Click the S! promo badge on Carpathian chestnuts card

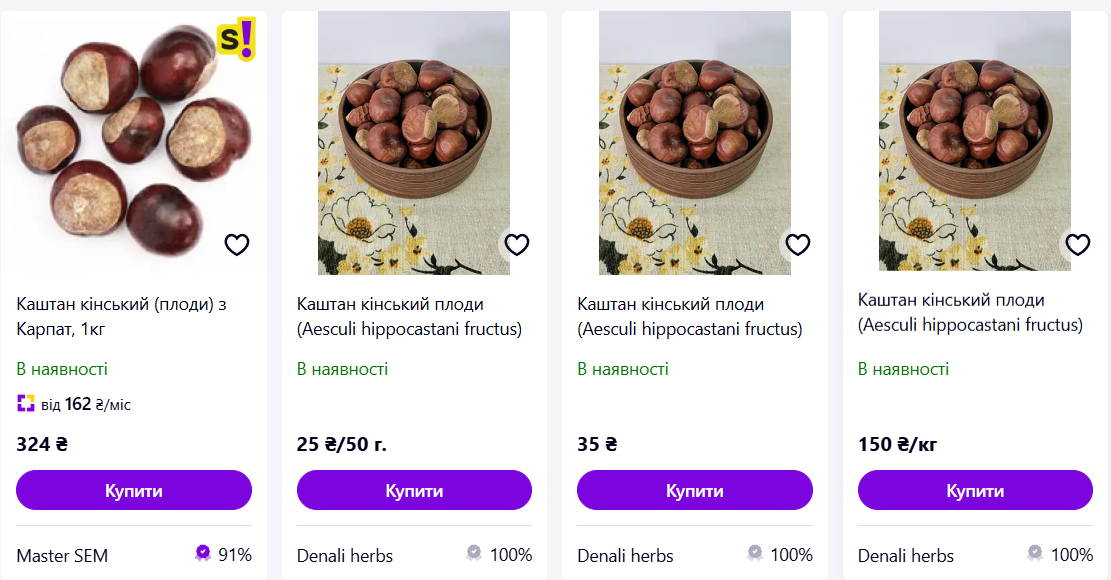[237, 37]
